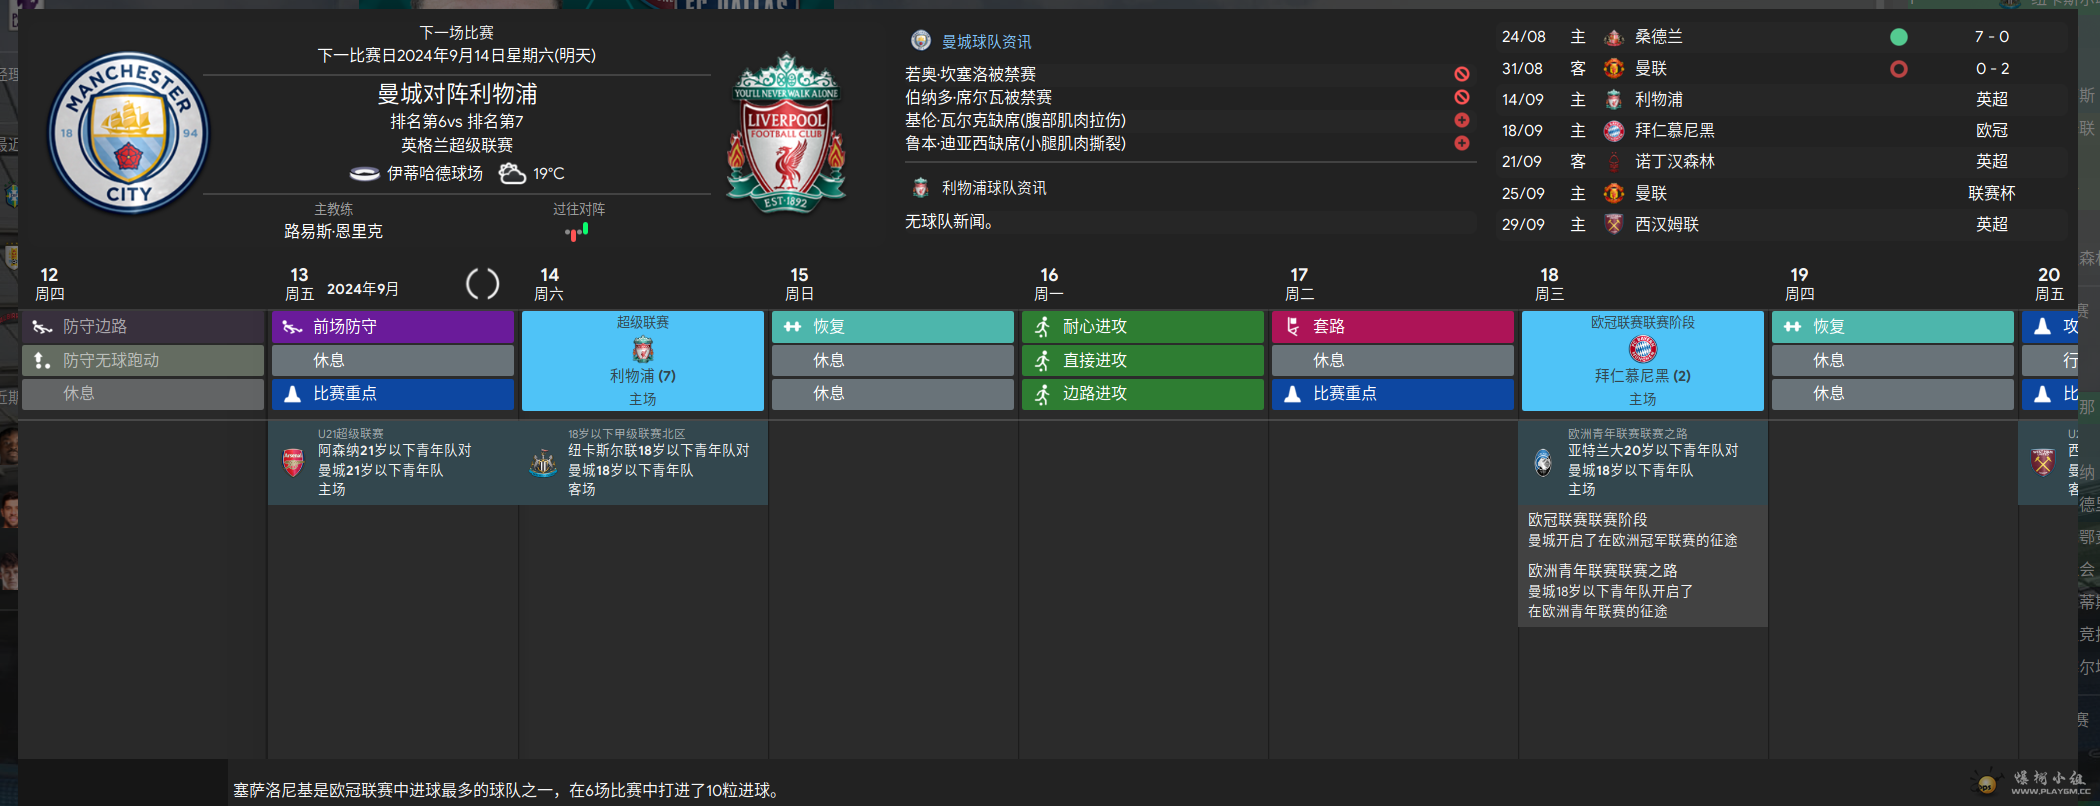Open the 前场防守 training session on Friday 13

coord(393,327)
